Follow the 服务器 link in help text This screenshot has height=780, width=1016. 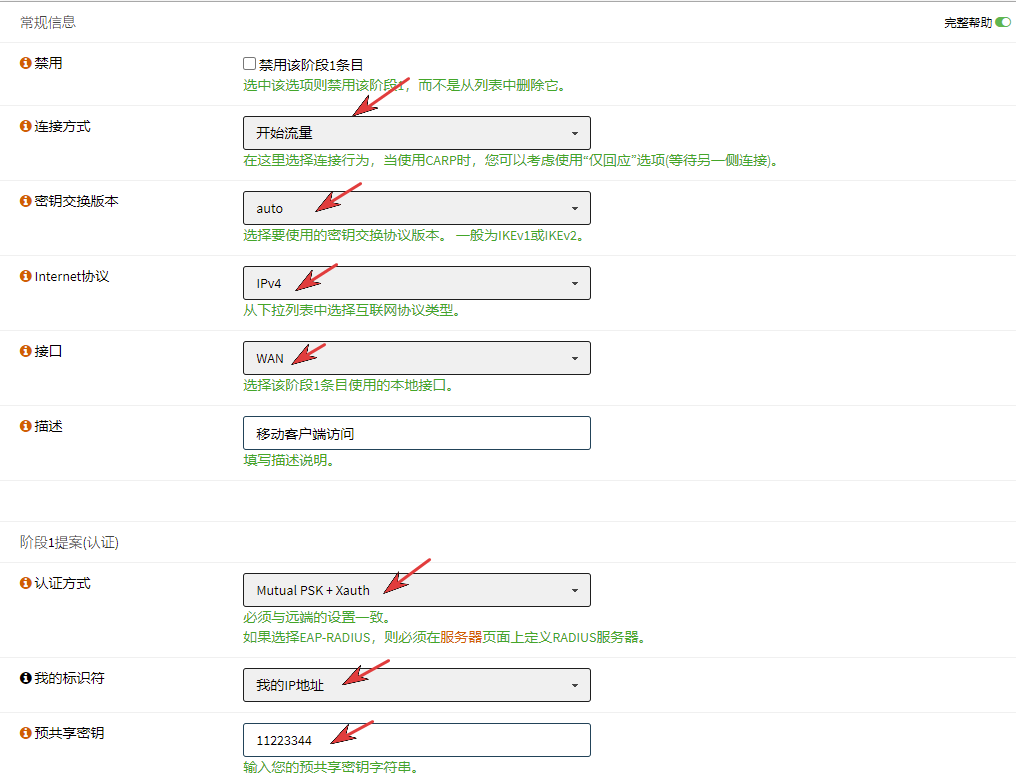461,637
